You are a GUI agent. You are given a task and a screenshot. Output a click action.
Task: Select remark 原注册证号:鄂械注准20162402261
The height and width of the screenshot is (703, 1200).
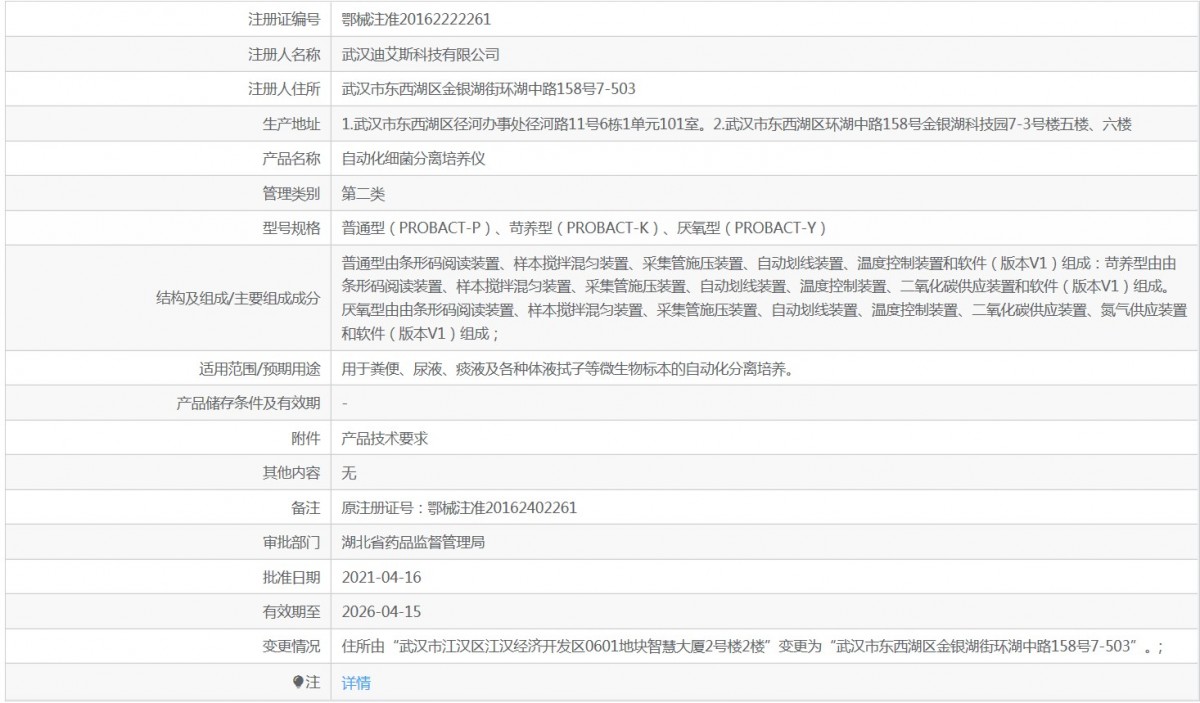click(x=459, y=508)
